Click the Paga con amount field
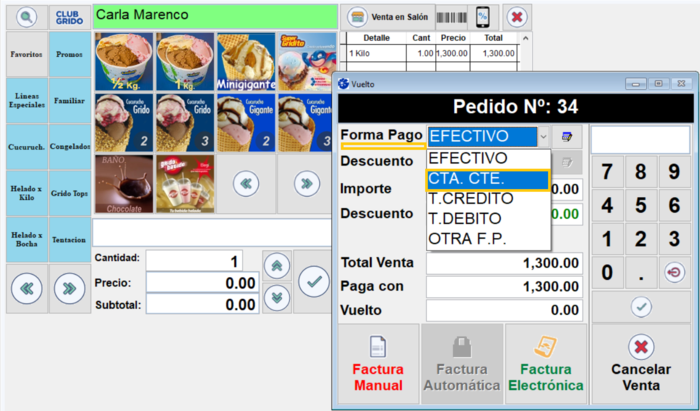Screen dimensions: 700x411 coord(504,287)
